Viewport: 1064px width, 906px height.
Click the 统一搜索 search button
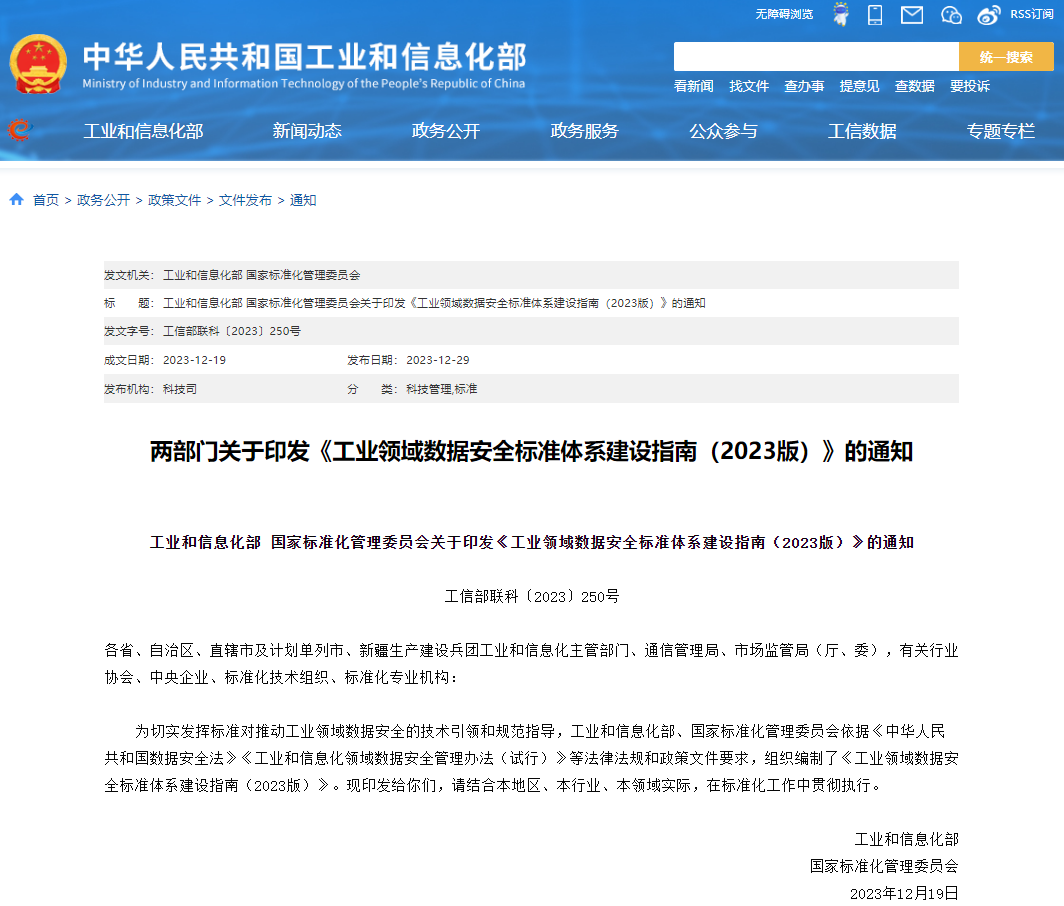coord(1006,56)
